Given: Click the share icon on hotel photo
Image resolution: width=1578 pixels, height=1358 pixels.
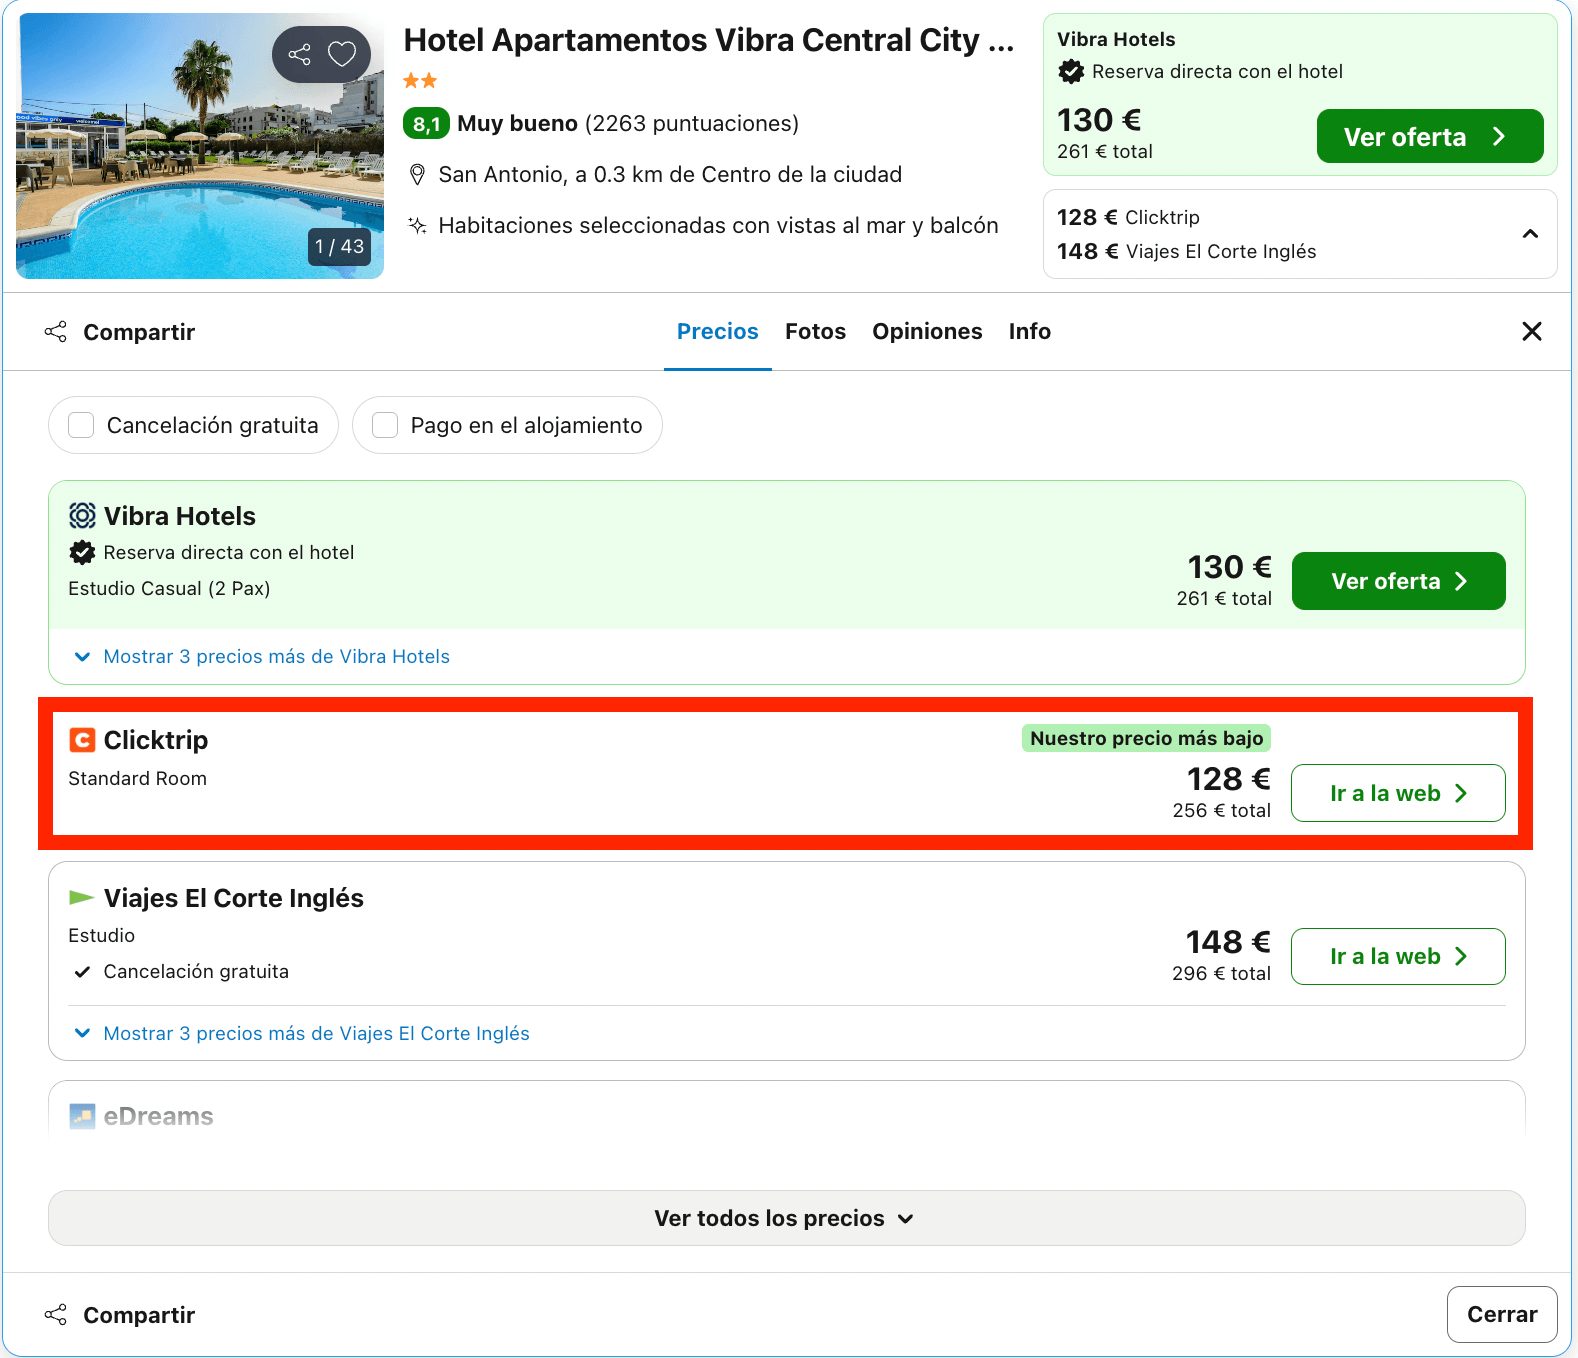Looking at the screenshot, I should pyautogui.click(x=299, y=54).
